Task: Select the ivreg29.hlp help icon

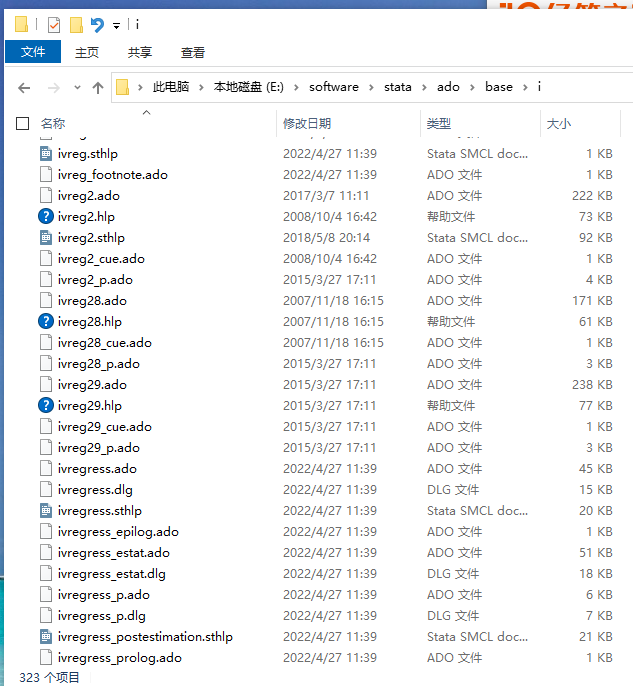Action: click(x=46, y=406)
